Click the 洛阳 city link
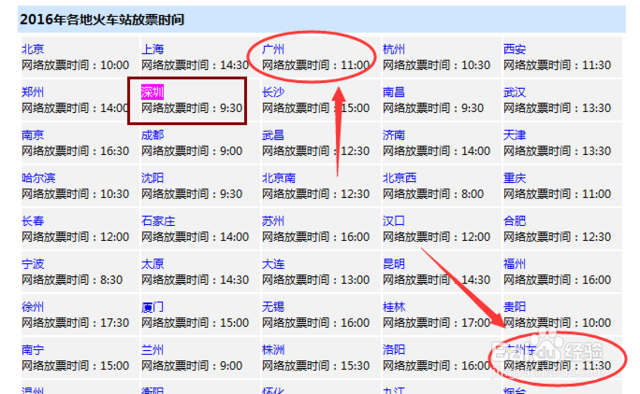Screen dimensions: 640x394 click(394, 350)
